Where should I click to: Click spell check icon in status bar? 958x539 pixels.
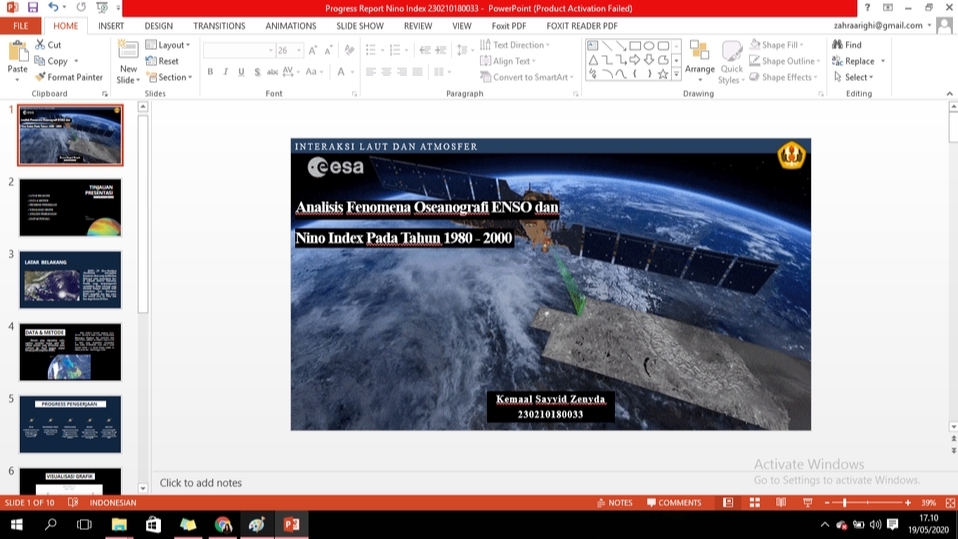coord(73,502)
